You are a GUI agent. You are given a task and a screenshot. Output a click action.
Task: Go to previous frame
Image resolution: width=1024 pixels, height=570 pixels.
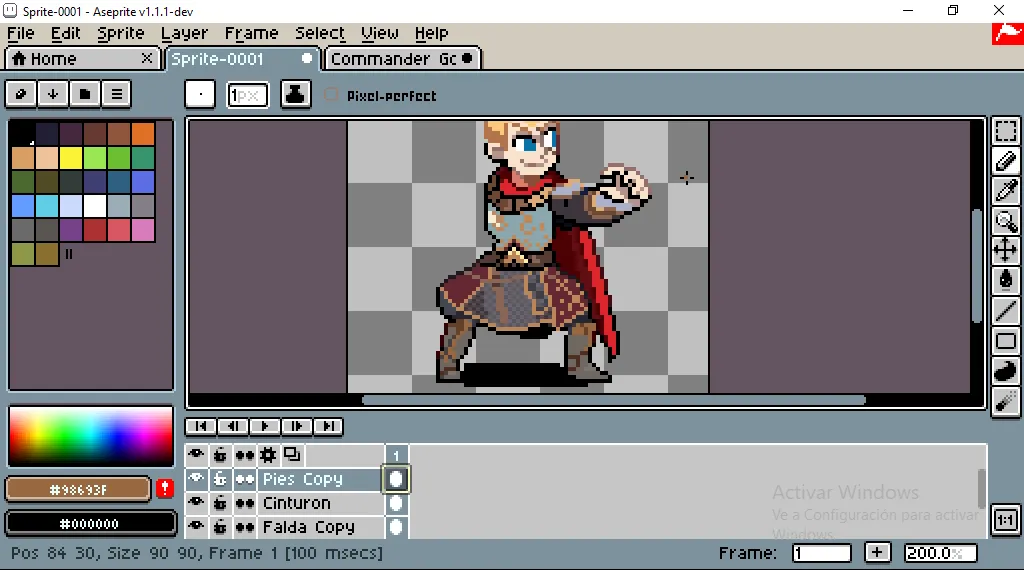[x=232, y=426]
